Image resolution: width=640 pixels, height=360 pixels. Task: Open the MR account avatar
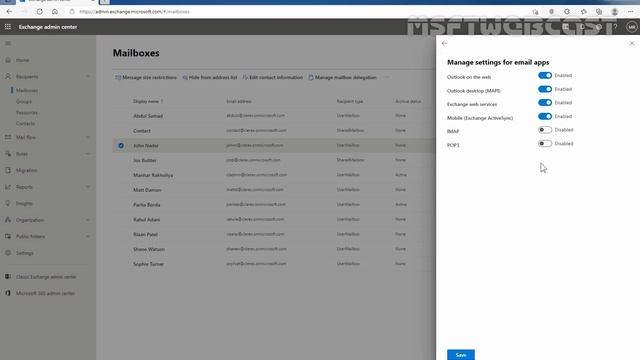point(632,27)
